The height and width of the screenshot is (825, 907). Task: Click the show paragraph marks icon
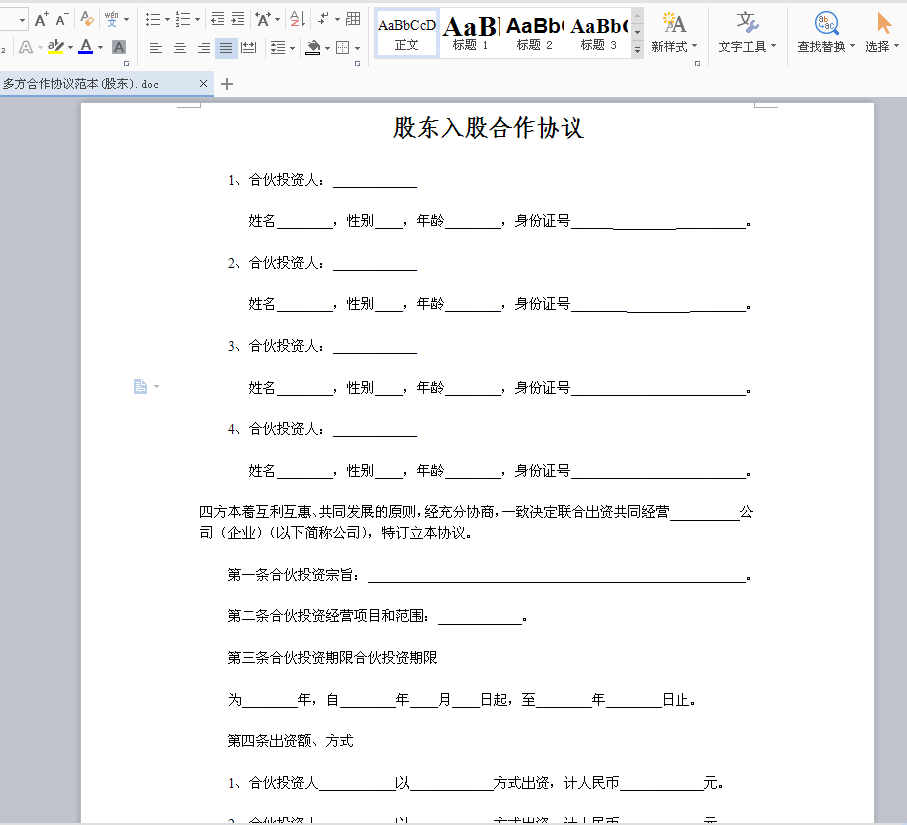(323, 19)
